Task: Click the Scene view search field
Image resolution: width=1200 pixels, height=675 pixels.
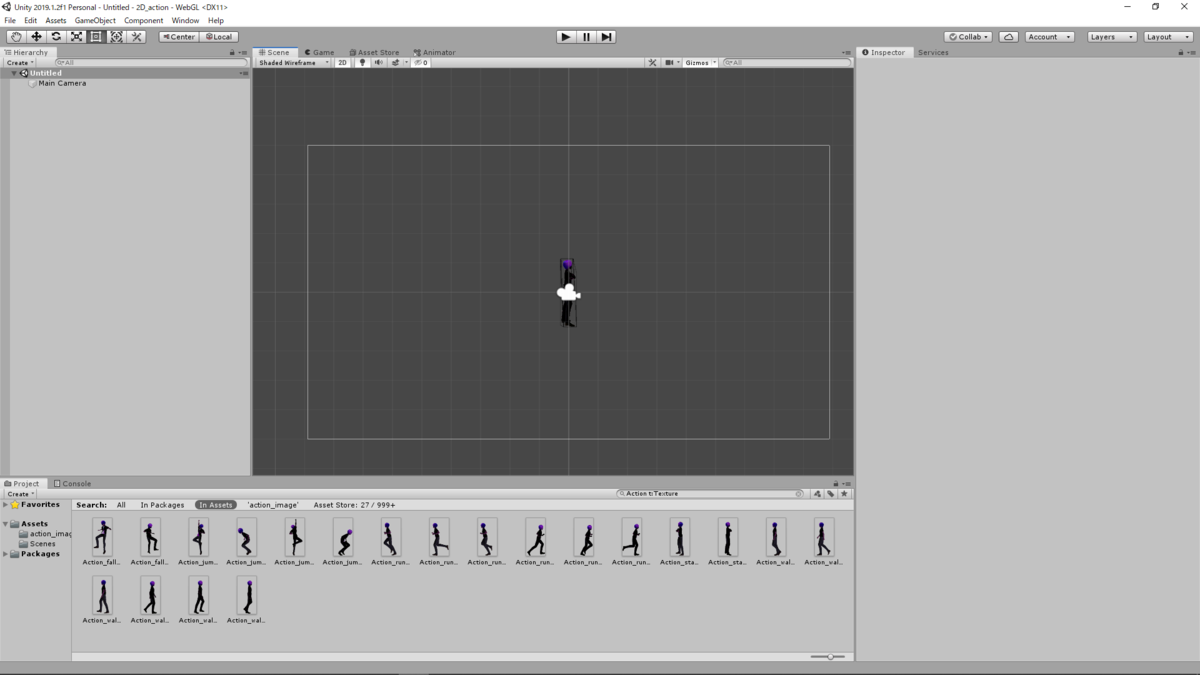Action: pos(787,63)
